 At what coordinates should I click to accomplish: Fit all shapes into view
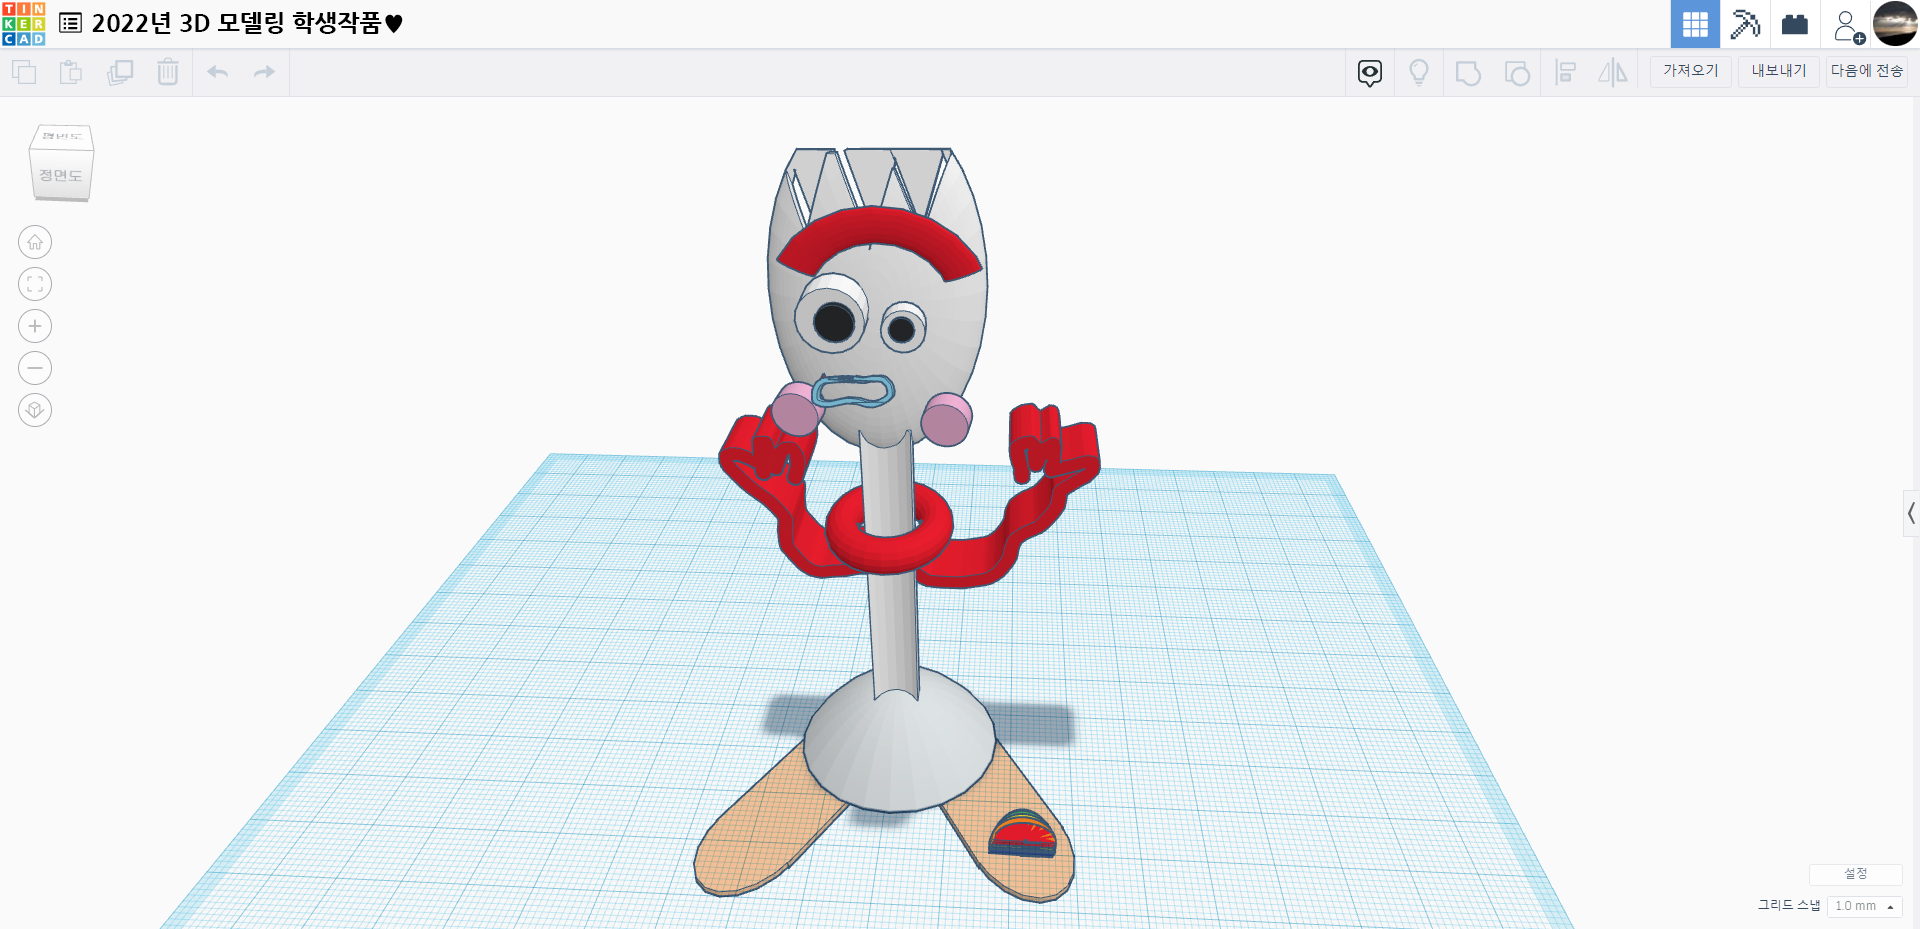[x=35, y=284]
